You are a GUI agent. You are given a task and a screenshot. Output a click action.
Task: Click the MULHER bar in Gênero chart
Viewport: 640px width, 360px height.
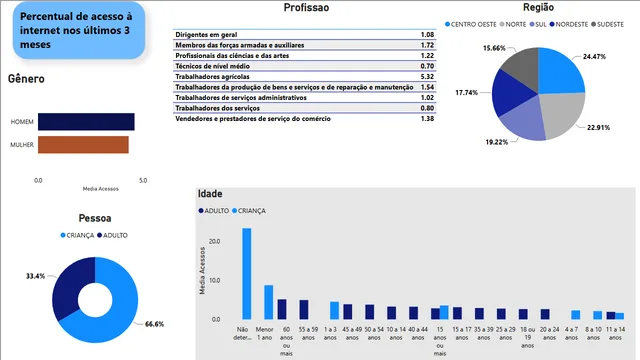click(83, 144)
